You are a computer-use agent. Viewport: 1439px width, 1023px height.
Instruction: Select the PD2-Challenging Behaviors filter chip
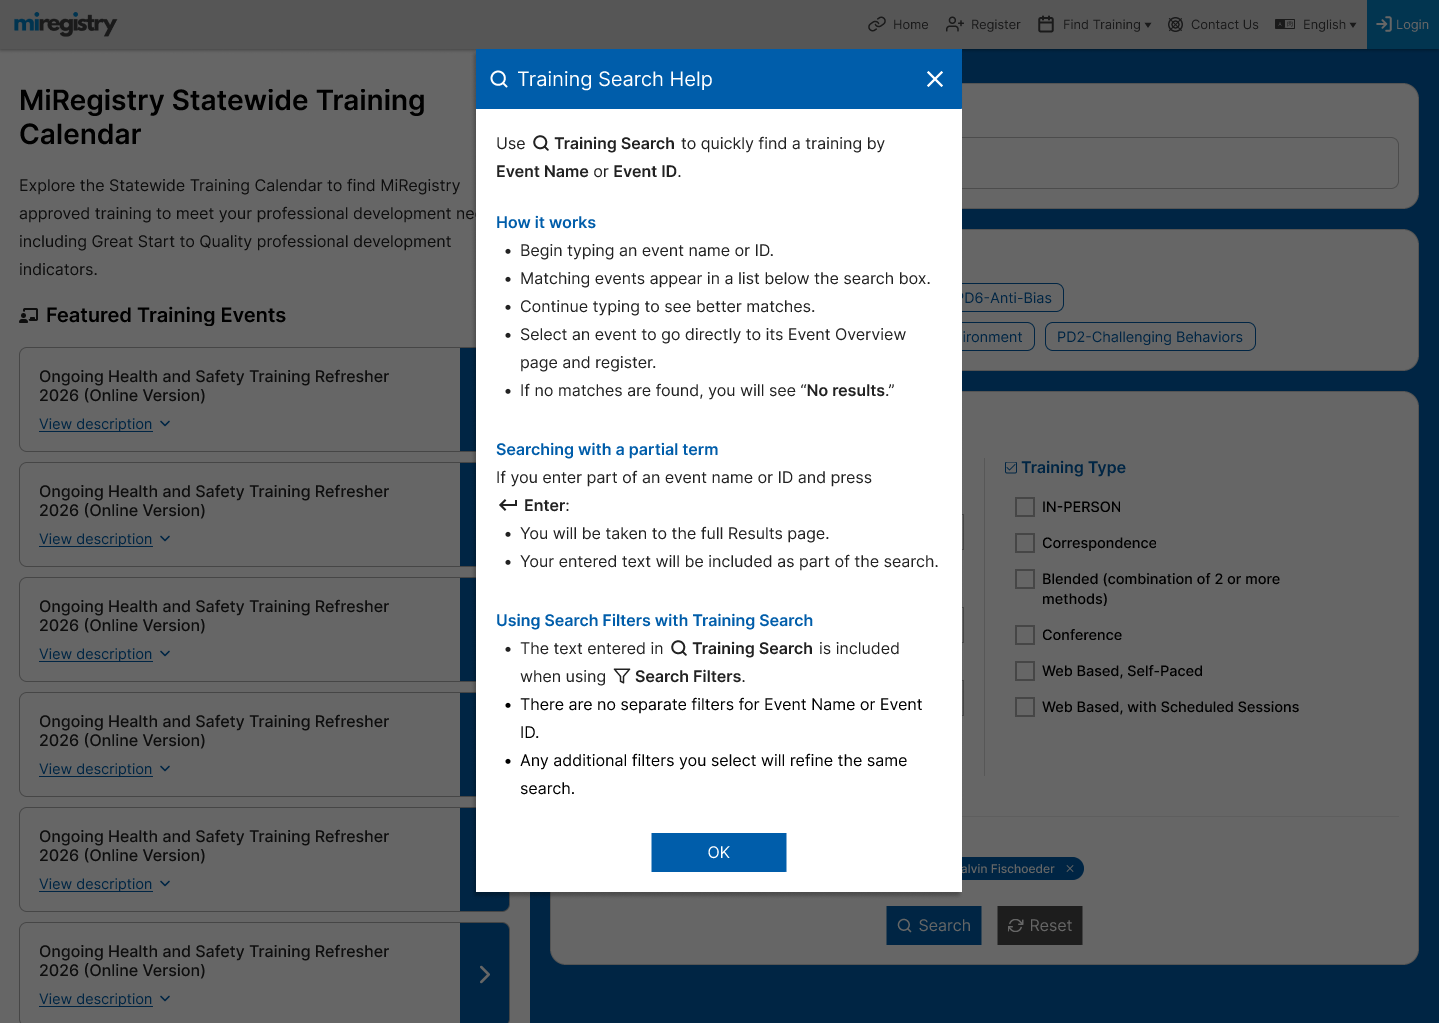pyautogui.click(x=1149, y=336)
